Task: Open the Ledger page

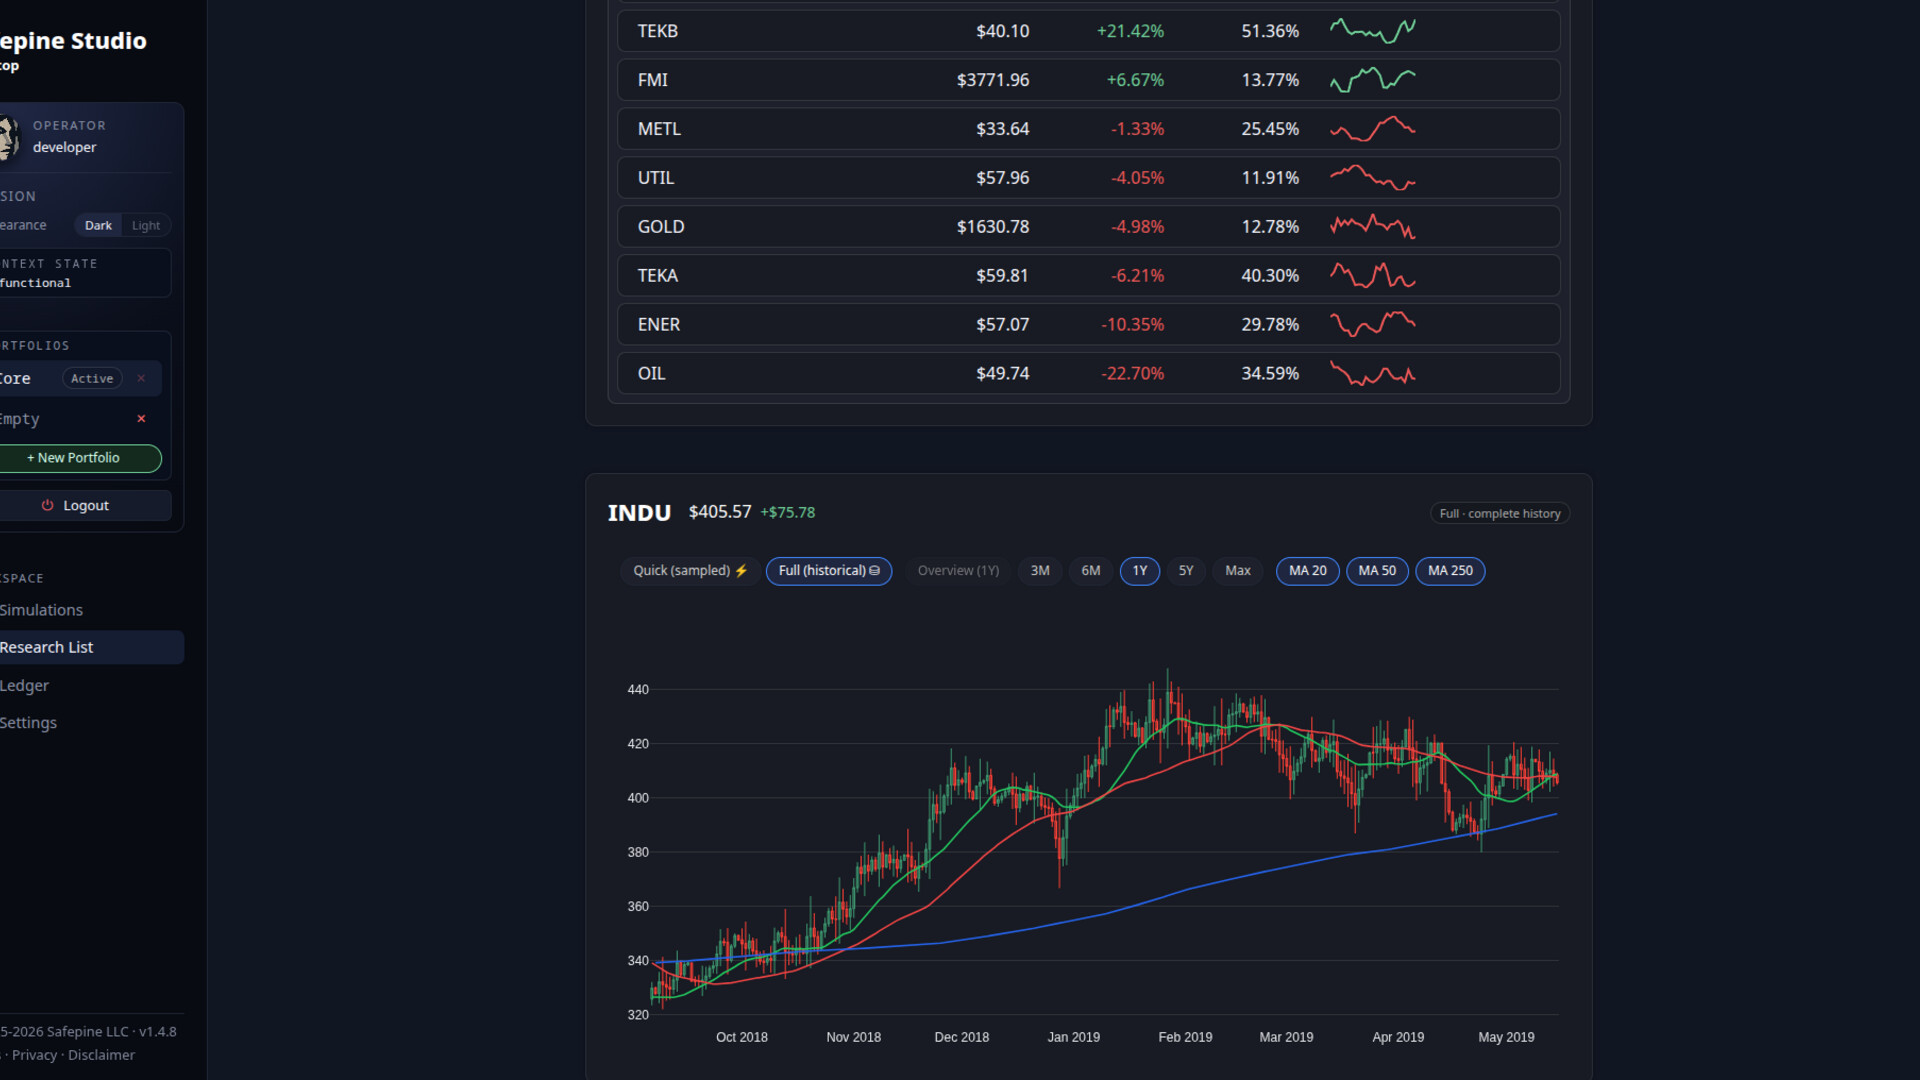Action: coord(25,686)
